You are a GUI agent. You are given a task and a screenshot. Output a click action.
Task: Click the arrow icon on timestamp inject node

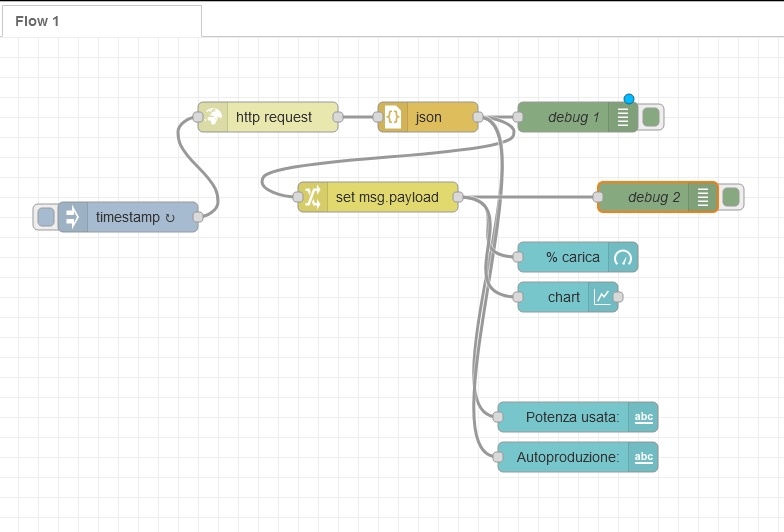tap(72, 217)
